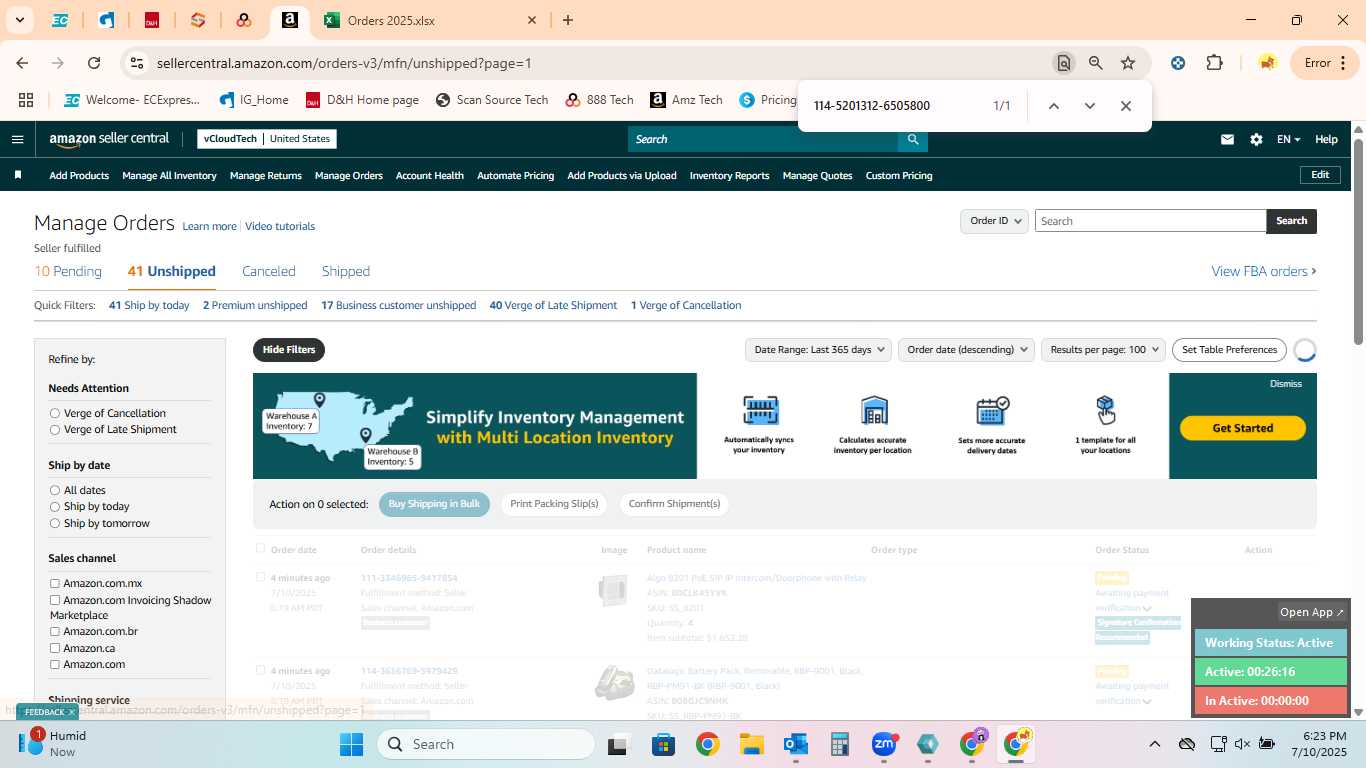This screenshot has width=1366, height=768.
Task: Open Manage Returns menu item
Action: (265, 175)
